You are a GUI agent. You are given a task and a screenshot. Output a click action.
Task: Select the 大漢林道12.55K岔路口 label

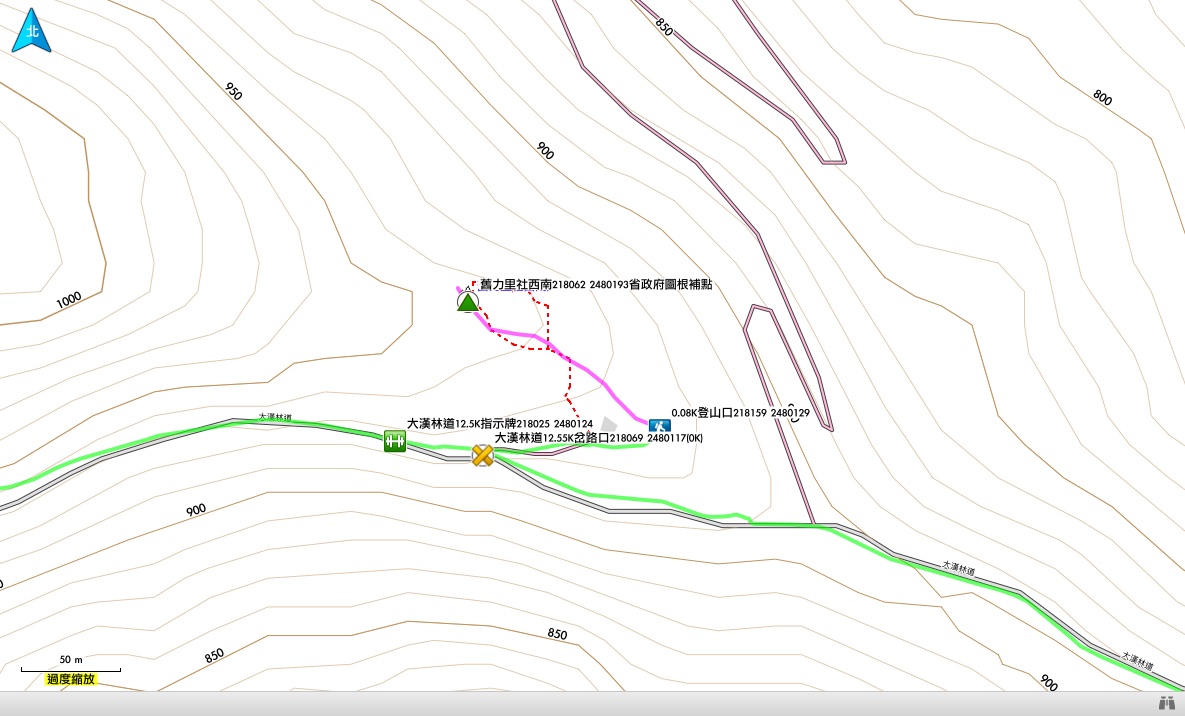[599, 437]
